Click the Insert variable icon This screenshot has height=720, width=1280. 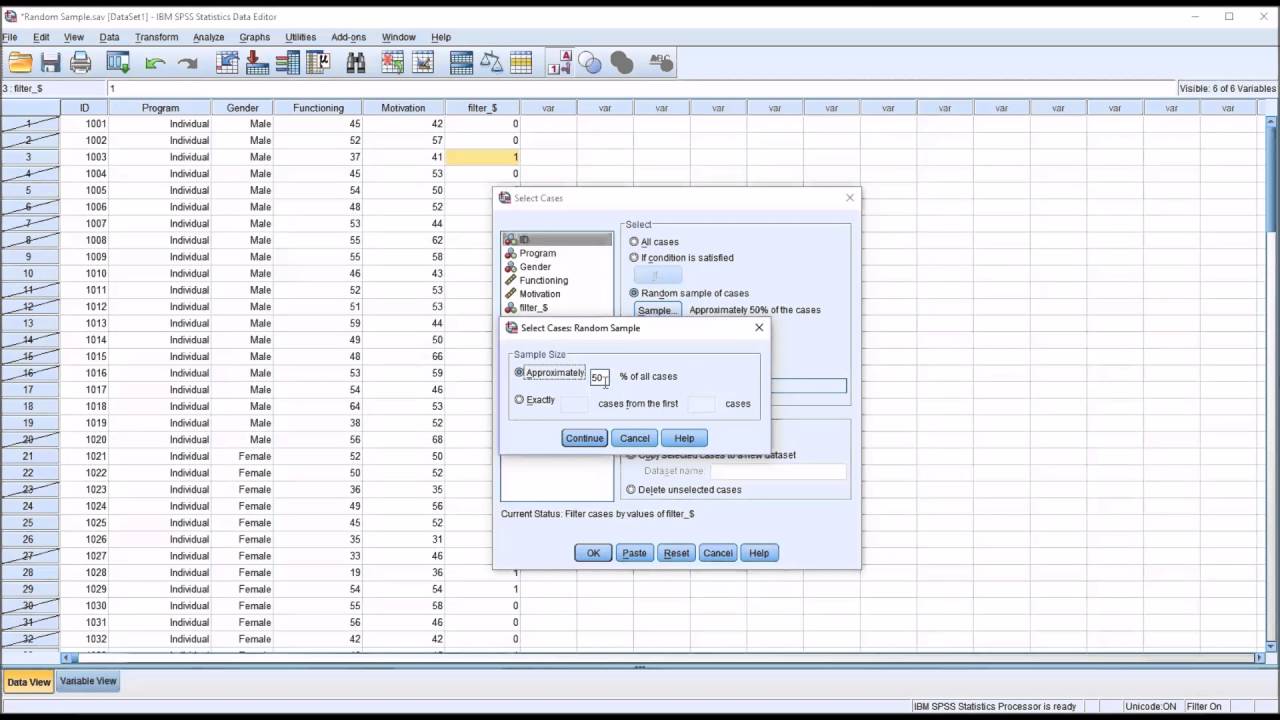pos(423,63)
